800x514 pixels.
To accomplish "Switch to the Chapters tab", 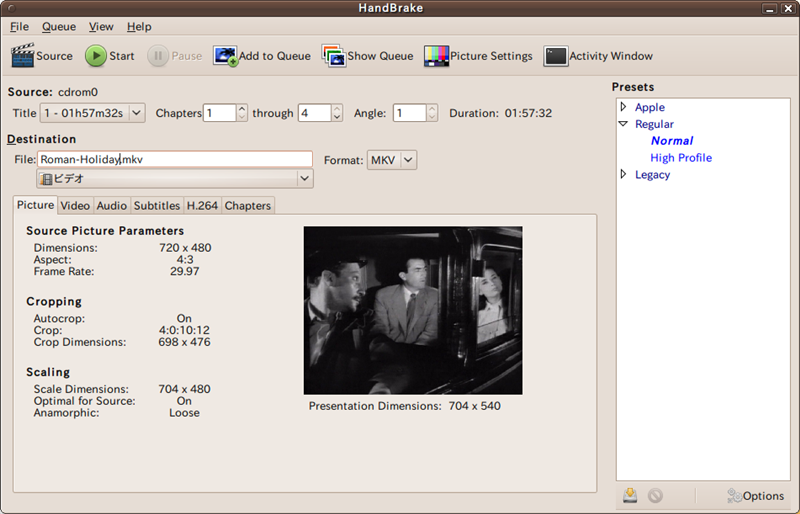I will (x=247, y=206).
